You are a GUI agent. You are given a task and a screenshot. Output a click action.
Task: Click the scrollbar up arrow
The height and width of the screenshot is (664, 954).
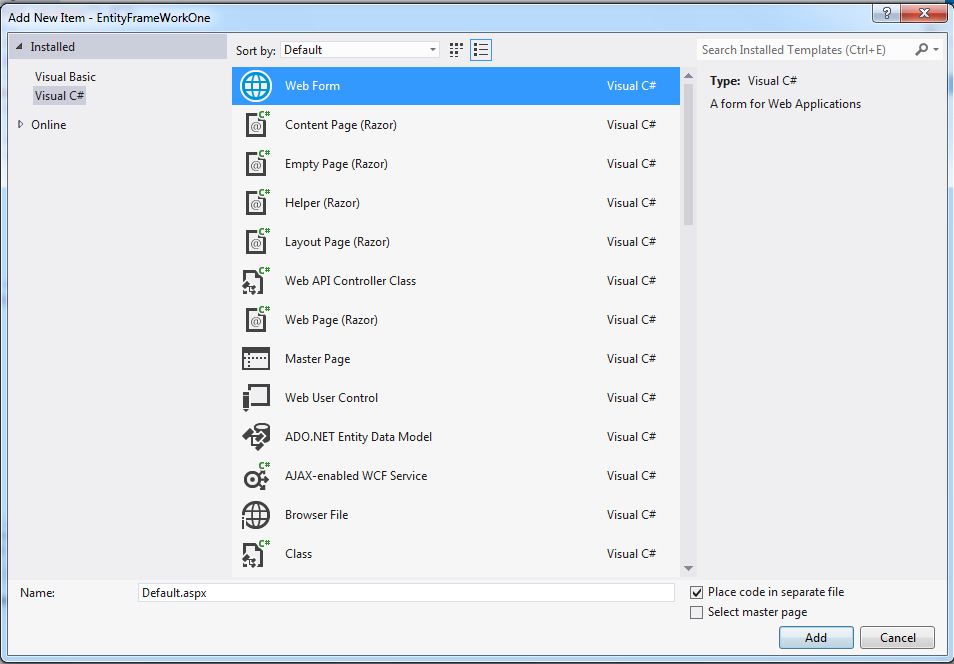click(688, 76)
